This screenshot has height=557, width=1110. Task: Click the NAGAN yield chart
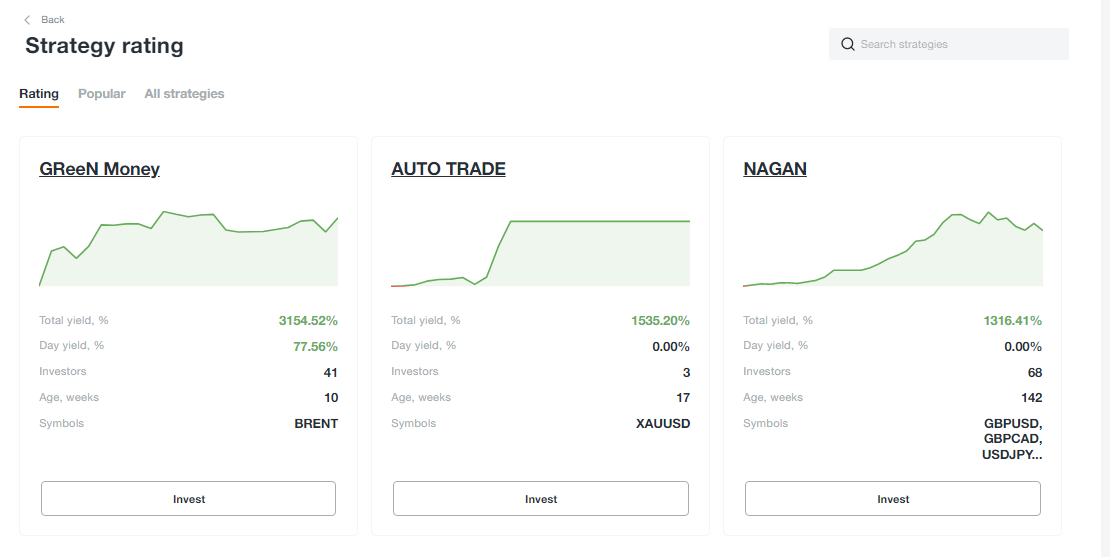pos(893,248)
